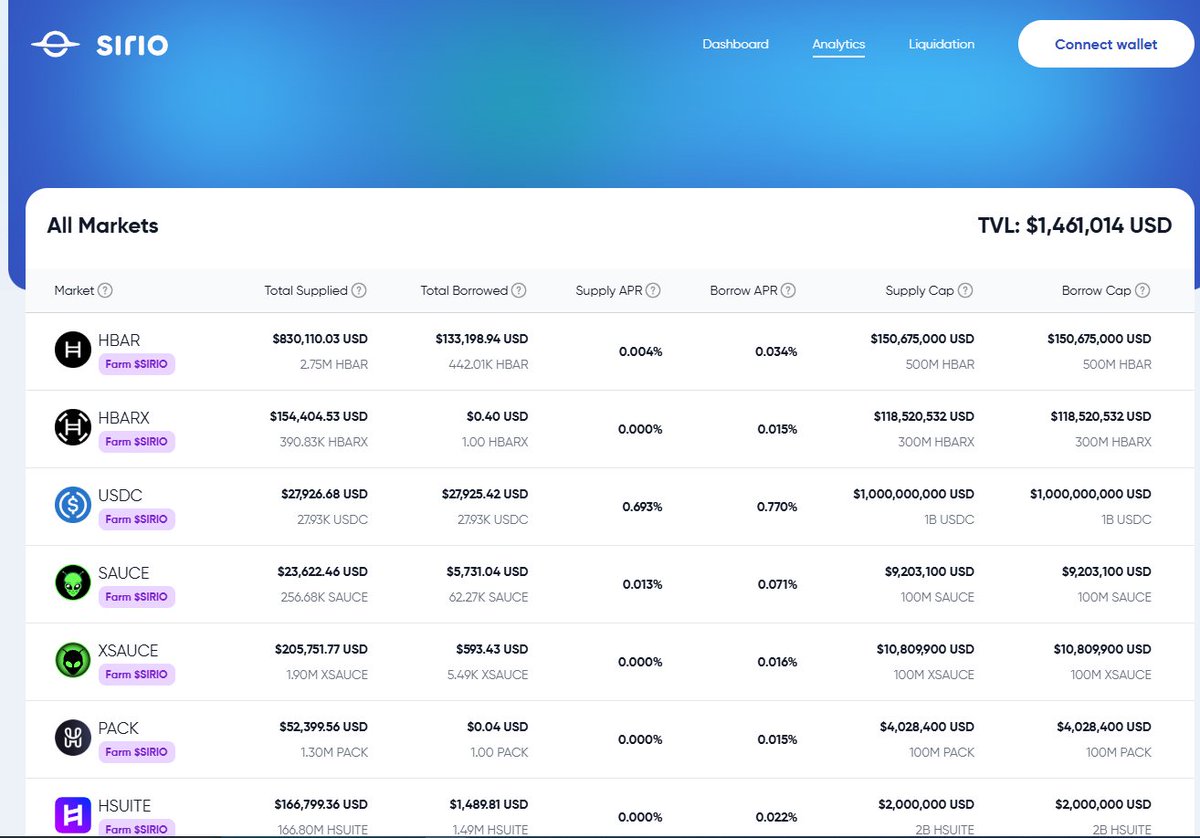Click the Borrow Cap help icon
The image size is (1200, 838).
(1142, 291)
